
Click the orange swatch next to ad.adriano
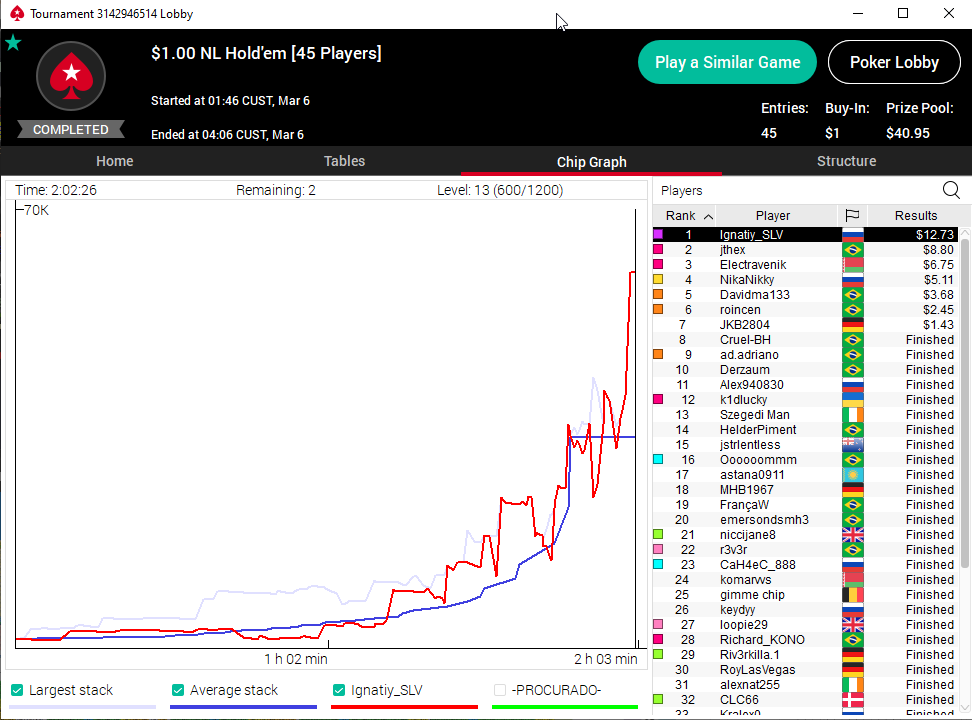[658, 355]
